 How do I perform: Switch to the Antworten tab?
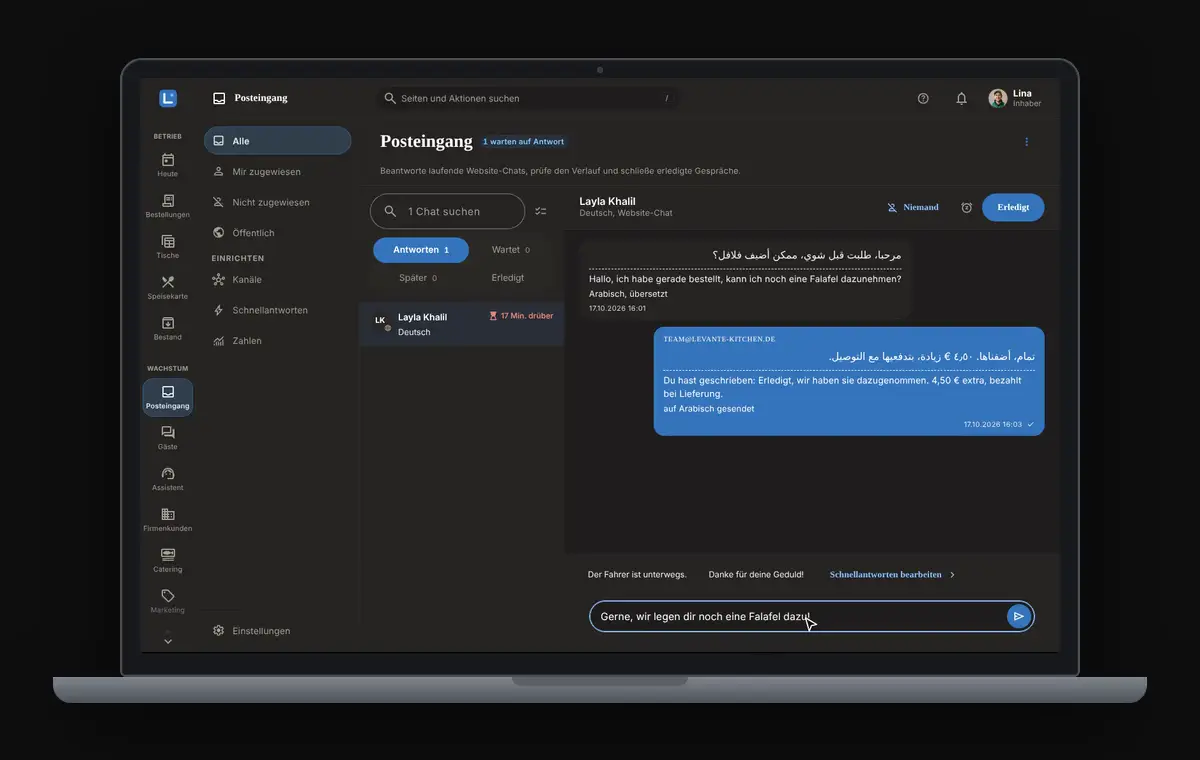pos(420,250)
